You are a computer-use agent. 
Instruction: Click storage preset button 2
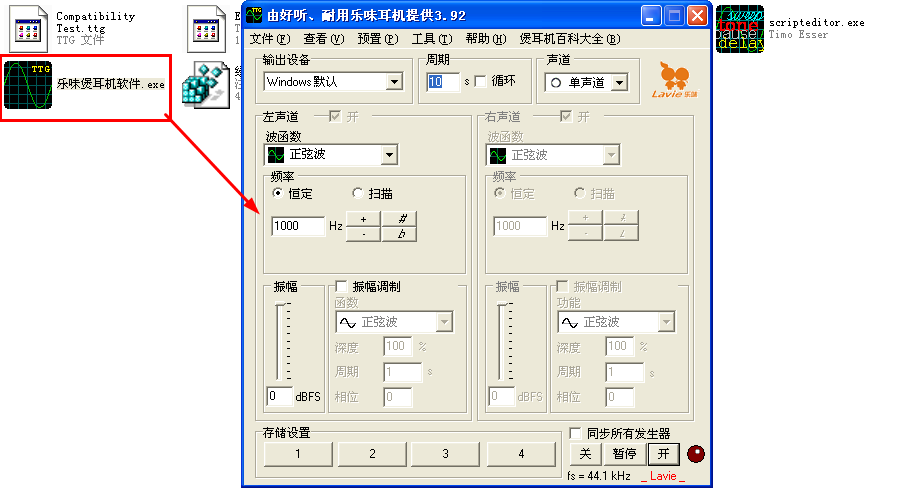(x=372, y=454)
